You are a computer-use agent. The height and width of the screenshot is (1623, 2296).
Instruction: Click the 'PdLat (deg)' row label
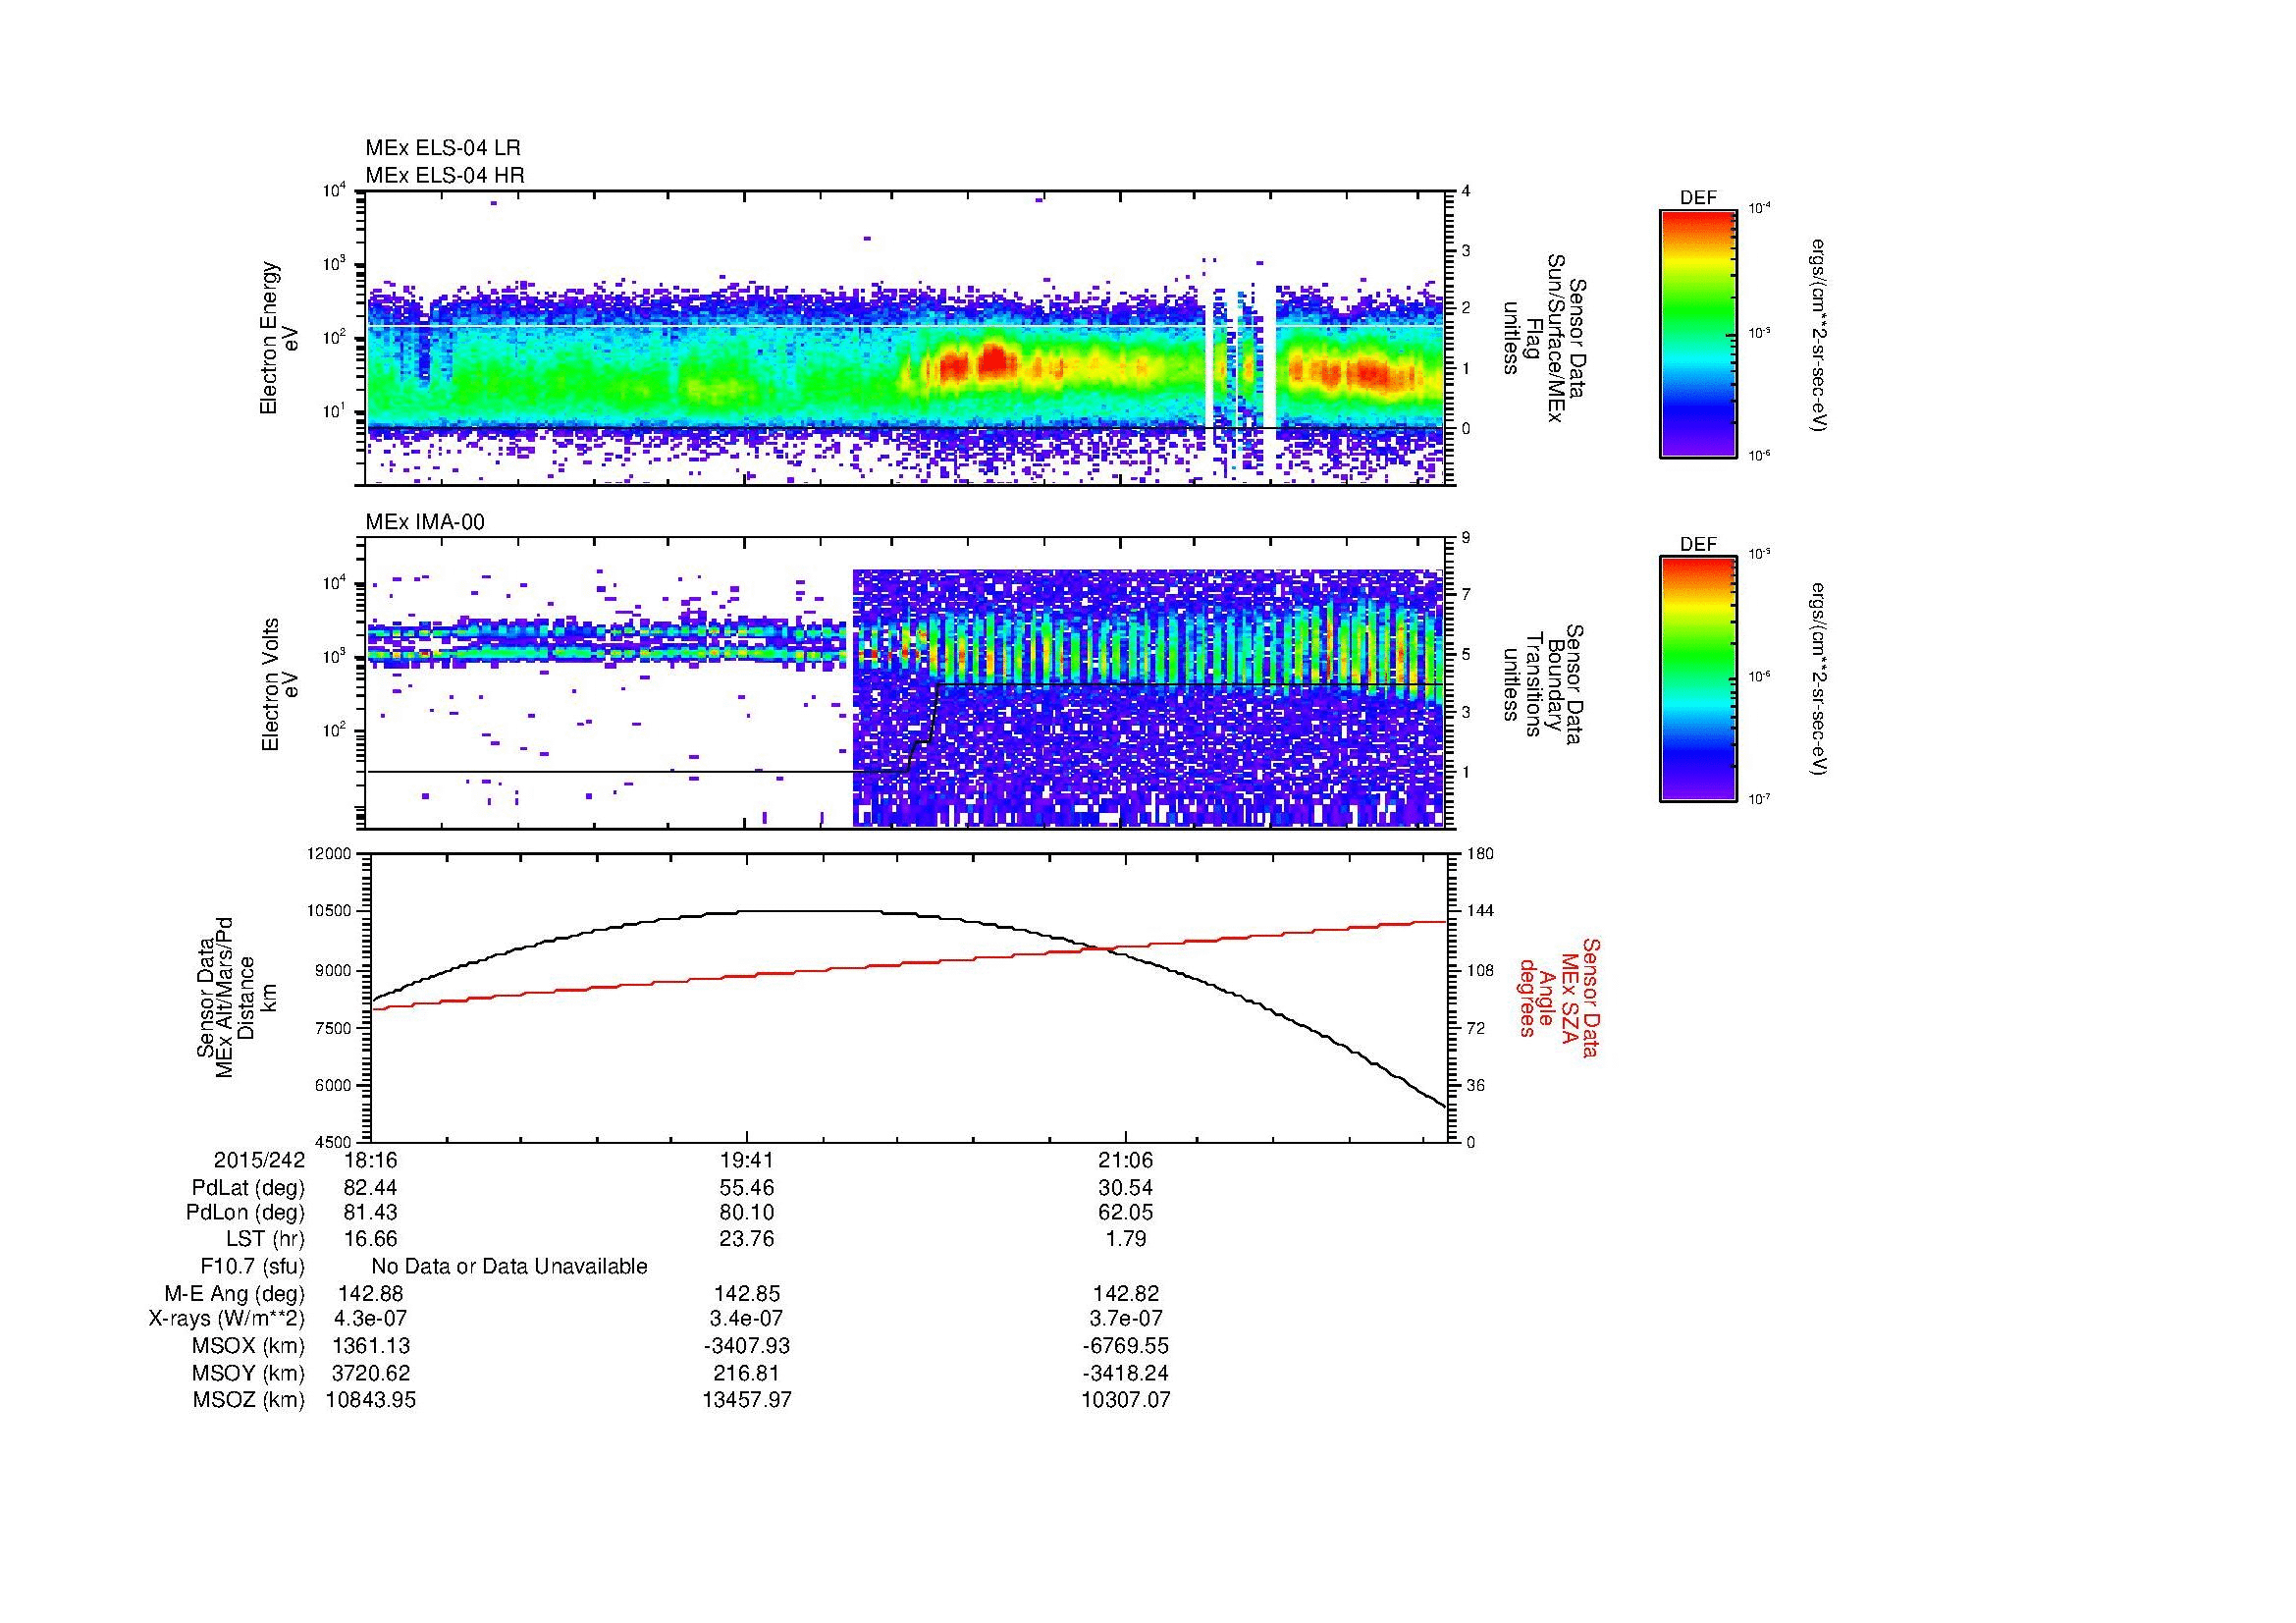pos(248,1188)
